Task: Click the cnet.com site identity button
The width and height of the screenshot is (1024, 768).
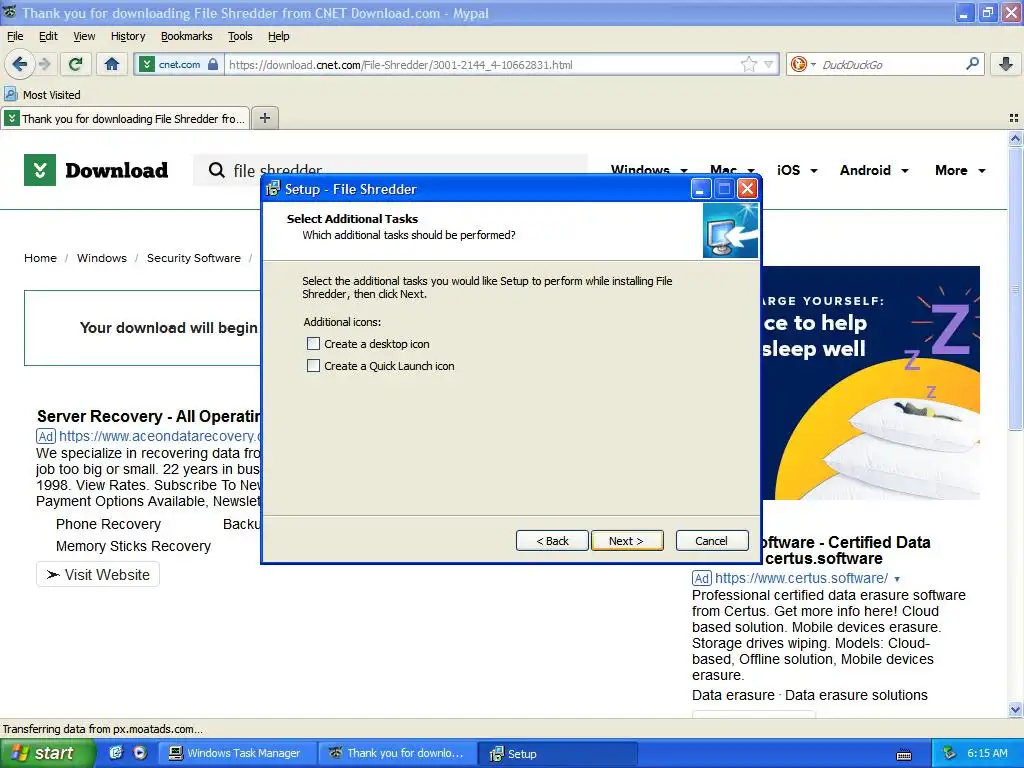Action: coord(179,65)
